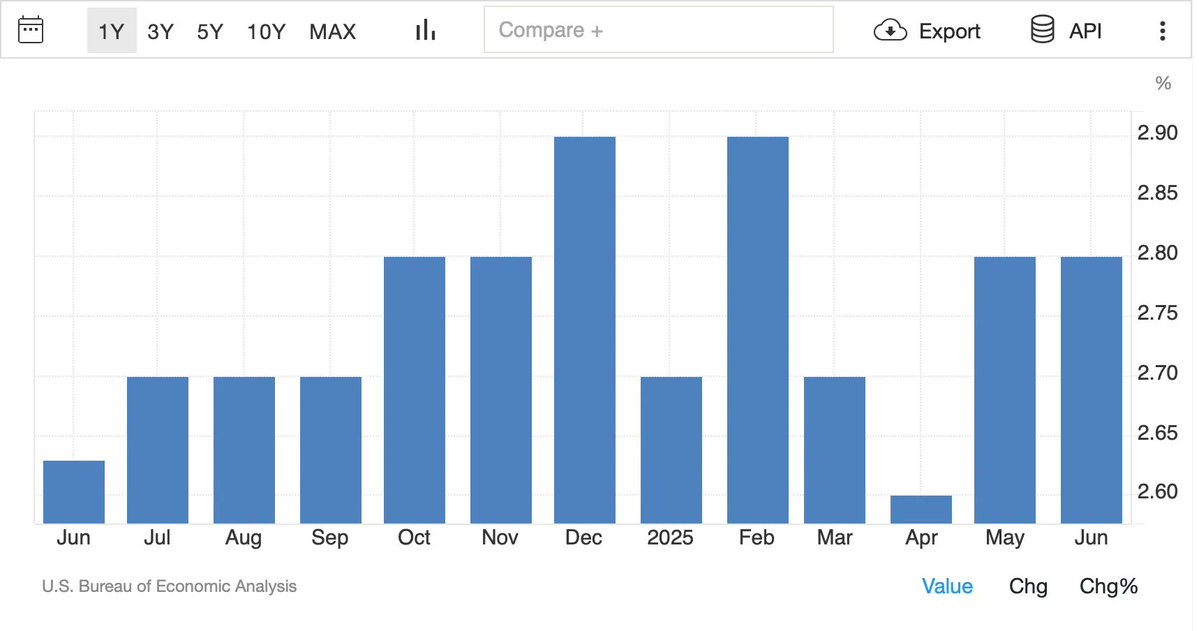Click the 2.65 y-axis label

[1157, 433]
